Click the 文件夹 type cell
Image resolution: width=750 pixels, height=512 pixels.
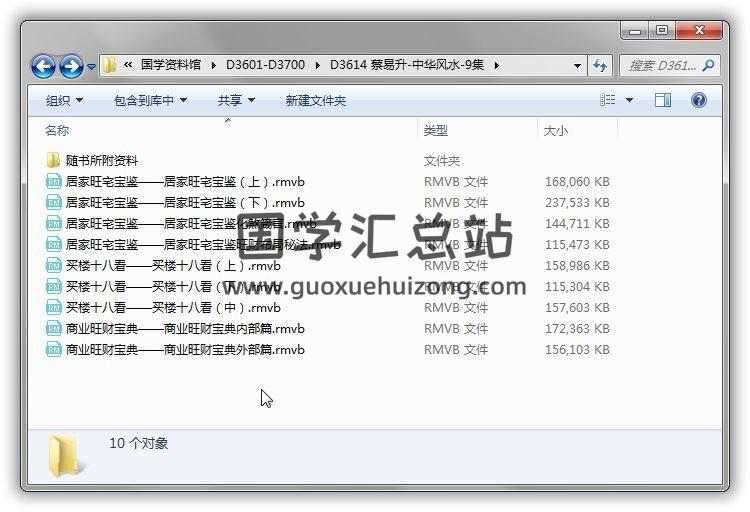pos(442,161)
